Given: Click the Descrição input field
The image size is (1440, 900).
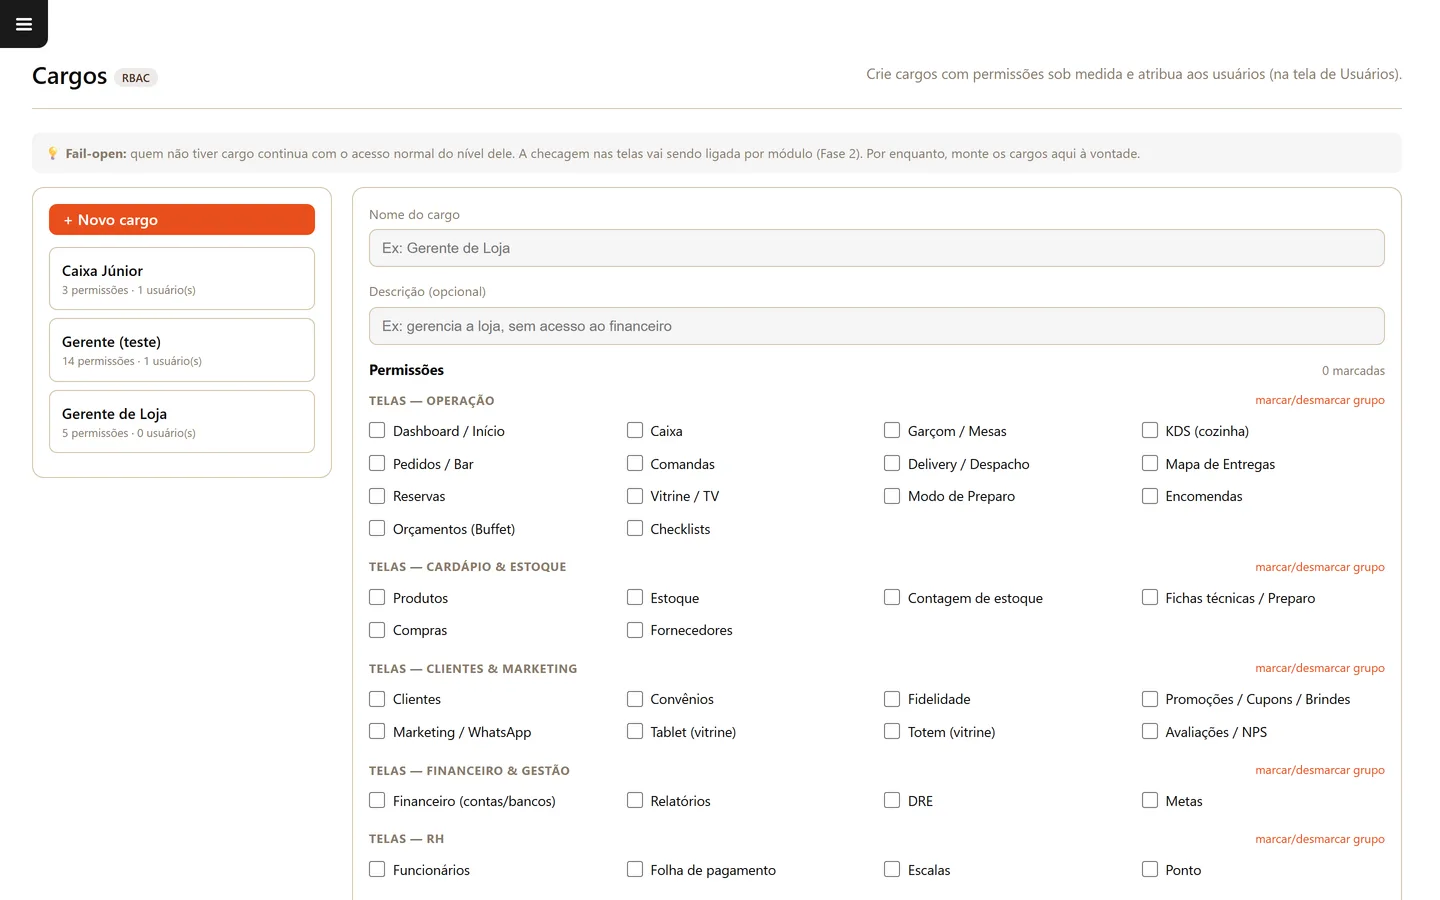Looking at the screenshot, I should tap(877, 326).
